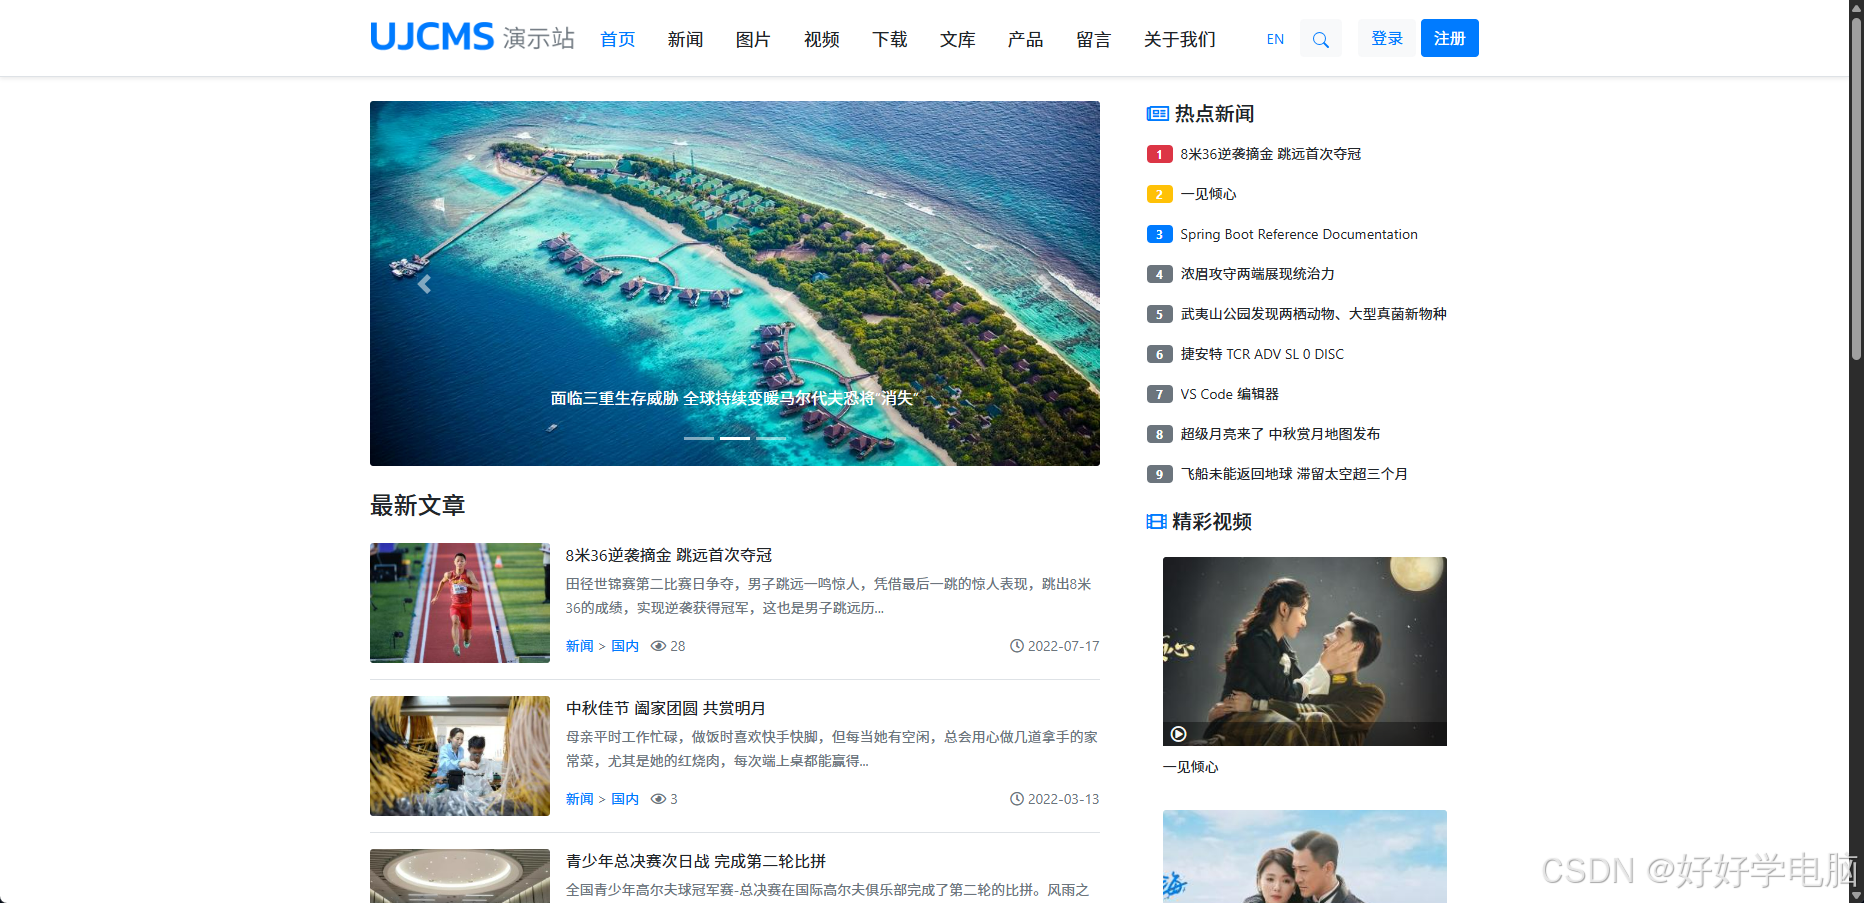Open the 下载 menu item
Viewport: 1864px width, 903px height.
point(890,39)
